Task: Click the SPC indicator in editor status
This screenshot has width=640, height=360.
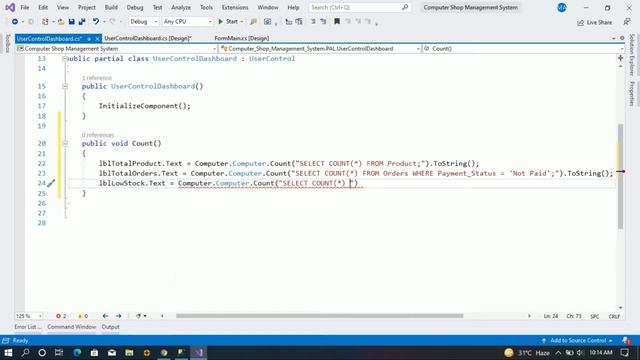Action: pos(594,316)
